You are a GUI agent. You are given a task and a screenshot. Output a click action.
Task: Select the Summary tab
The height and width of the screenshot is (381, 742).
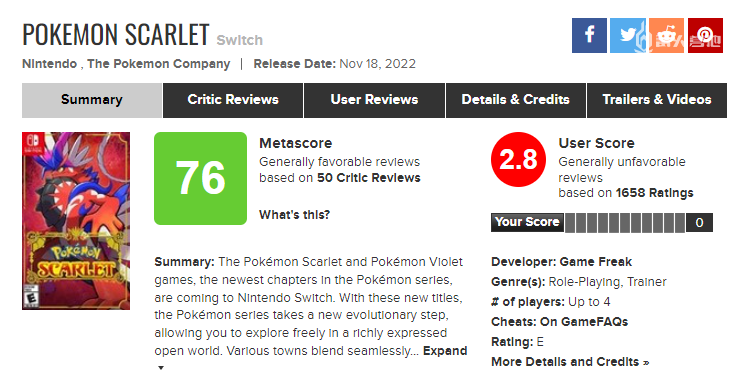click(x=92, y=100)
